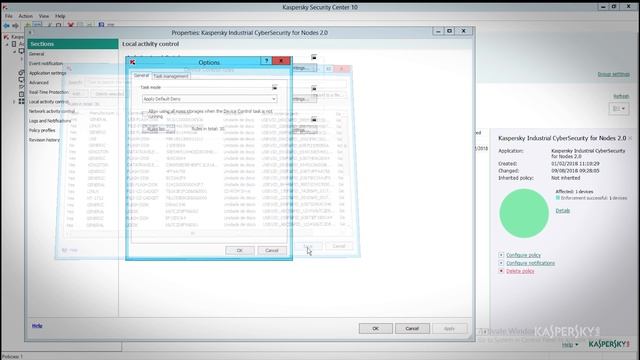Open the Details link in policy panel
Viewport: 640px width, 360px height.
562,211
